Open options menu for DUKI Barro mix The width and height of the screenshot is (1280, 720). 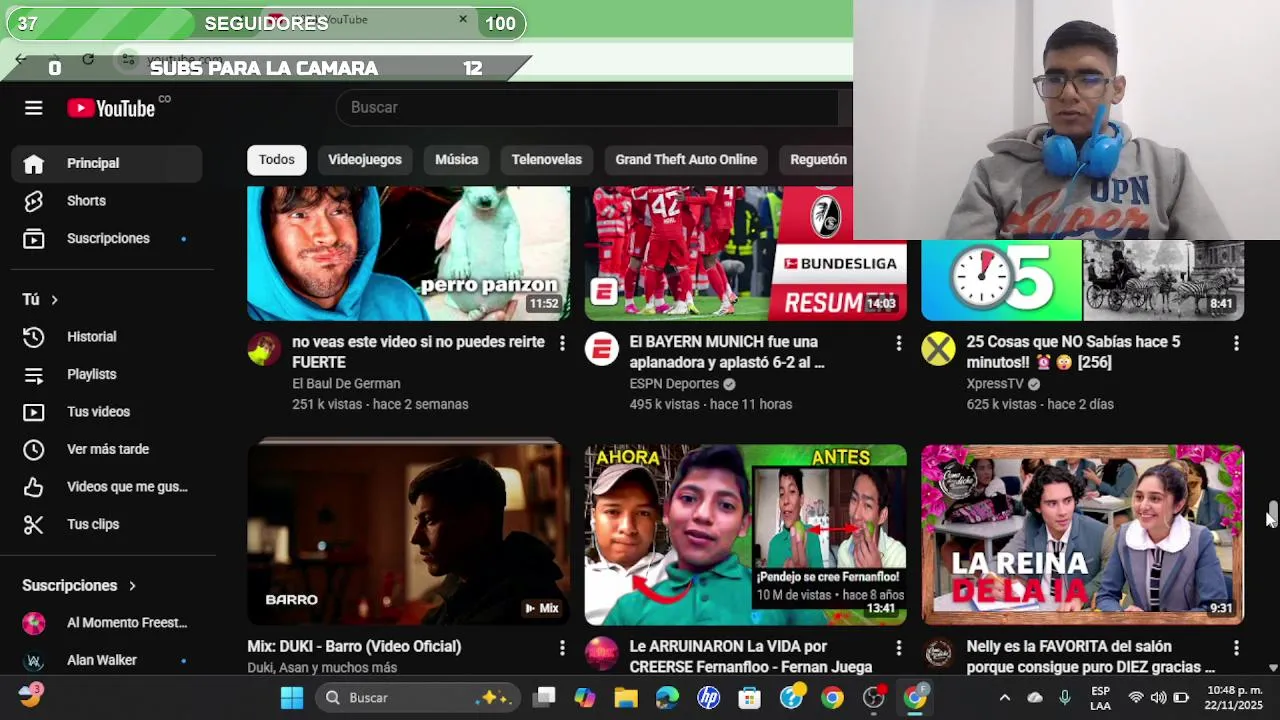pos(562,648)
